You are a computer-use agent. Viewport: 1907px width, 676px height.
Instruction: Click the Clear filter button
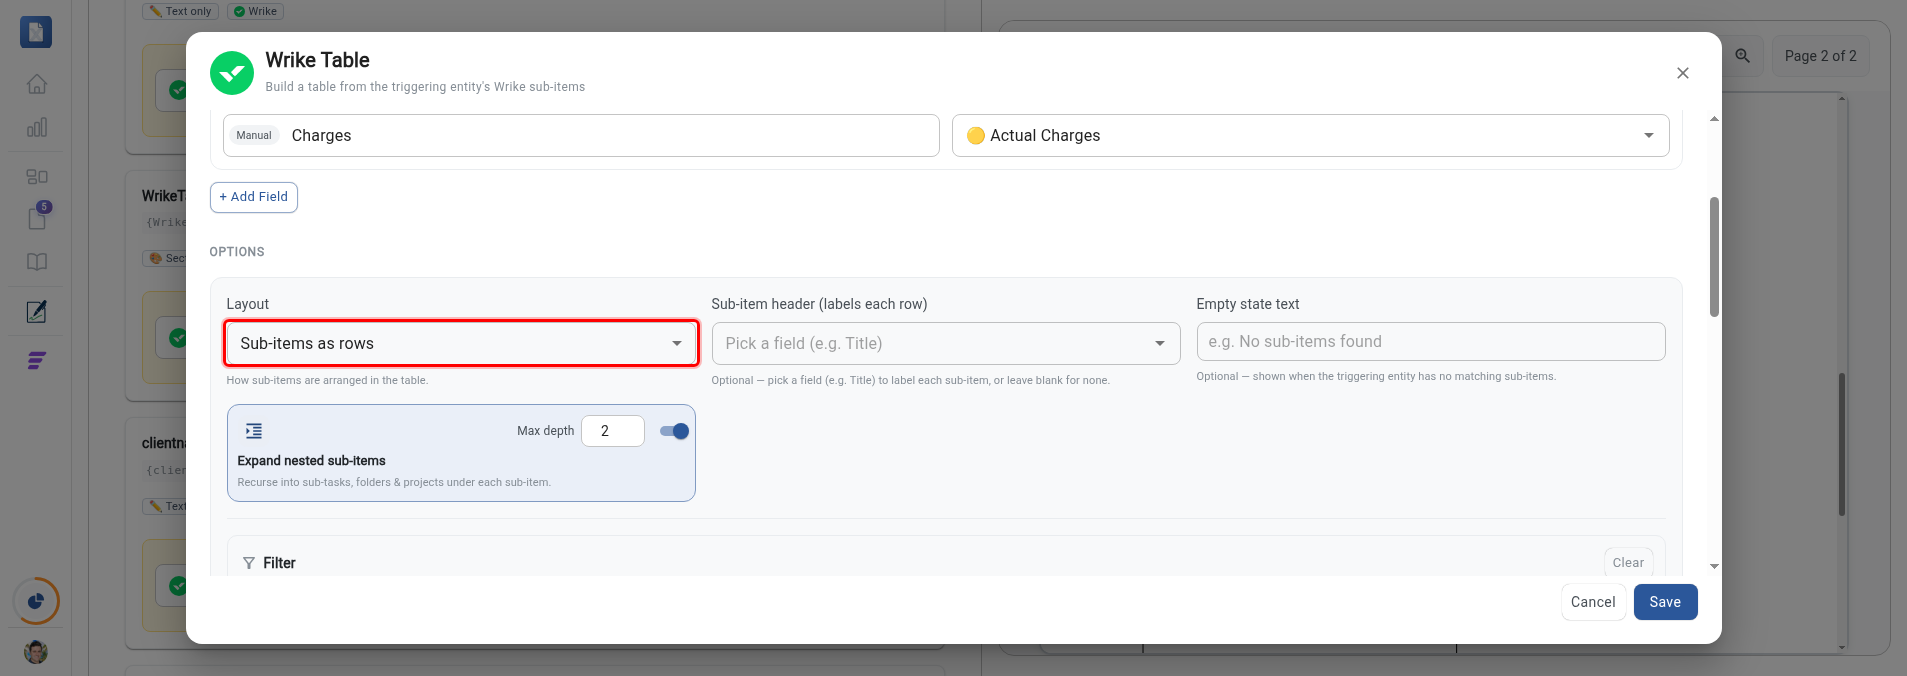1628,563
